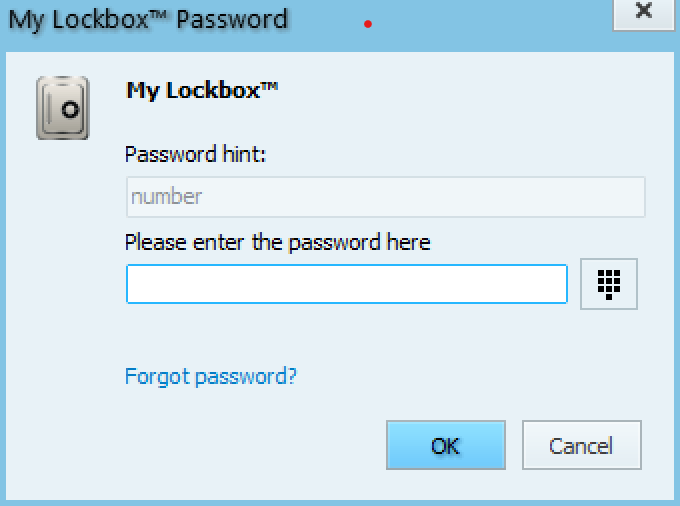This screenshot has width=680, height=506.
Task: Confirm with the OK button
Action: pos(446,445)
